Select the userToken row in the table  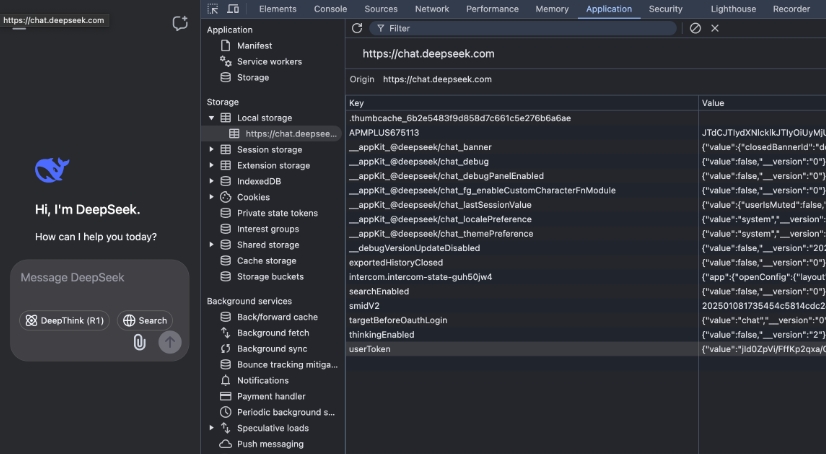(x=370, y=349)
